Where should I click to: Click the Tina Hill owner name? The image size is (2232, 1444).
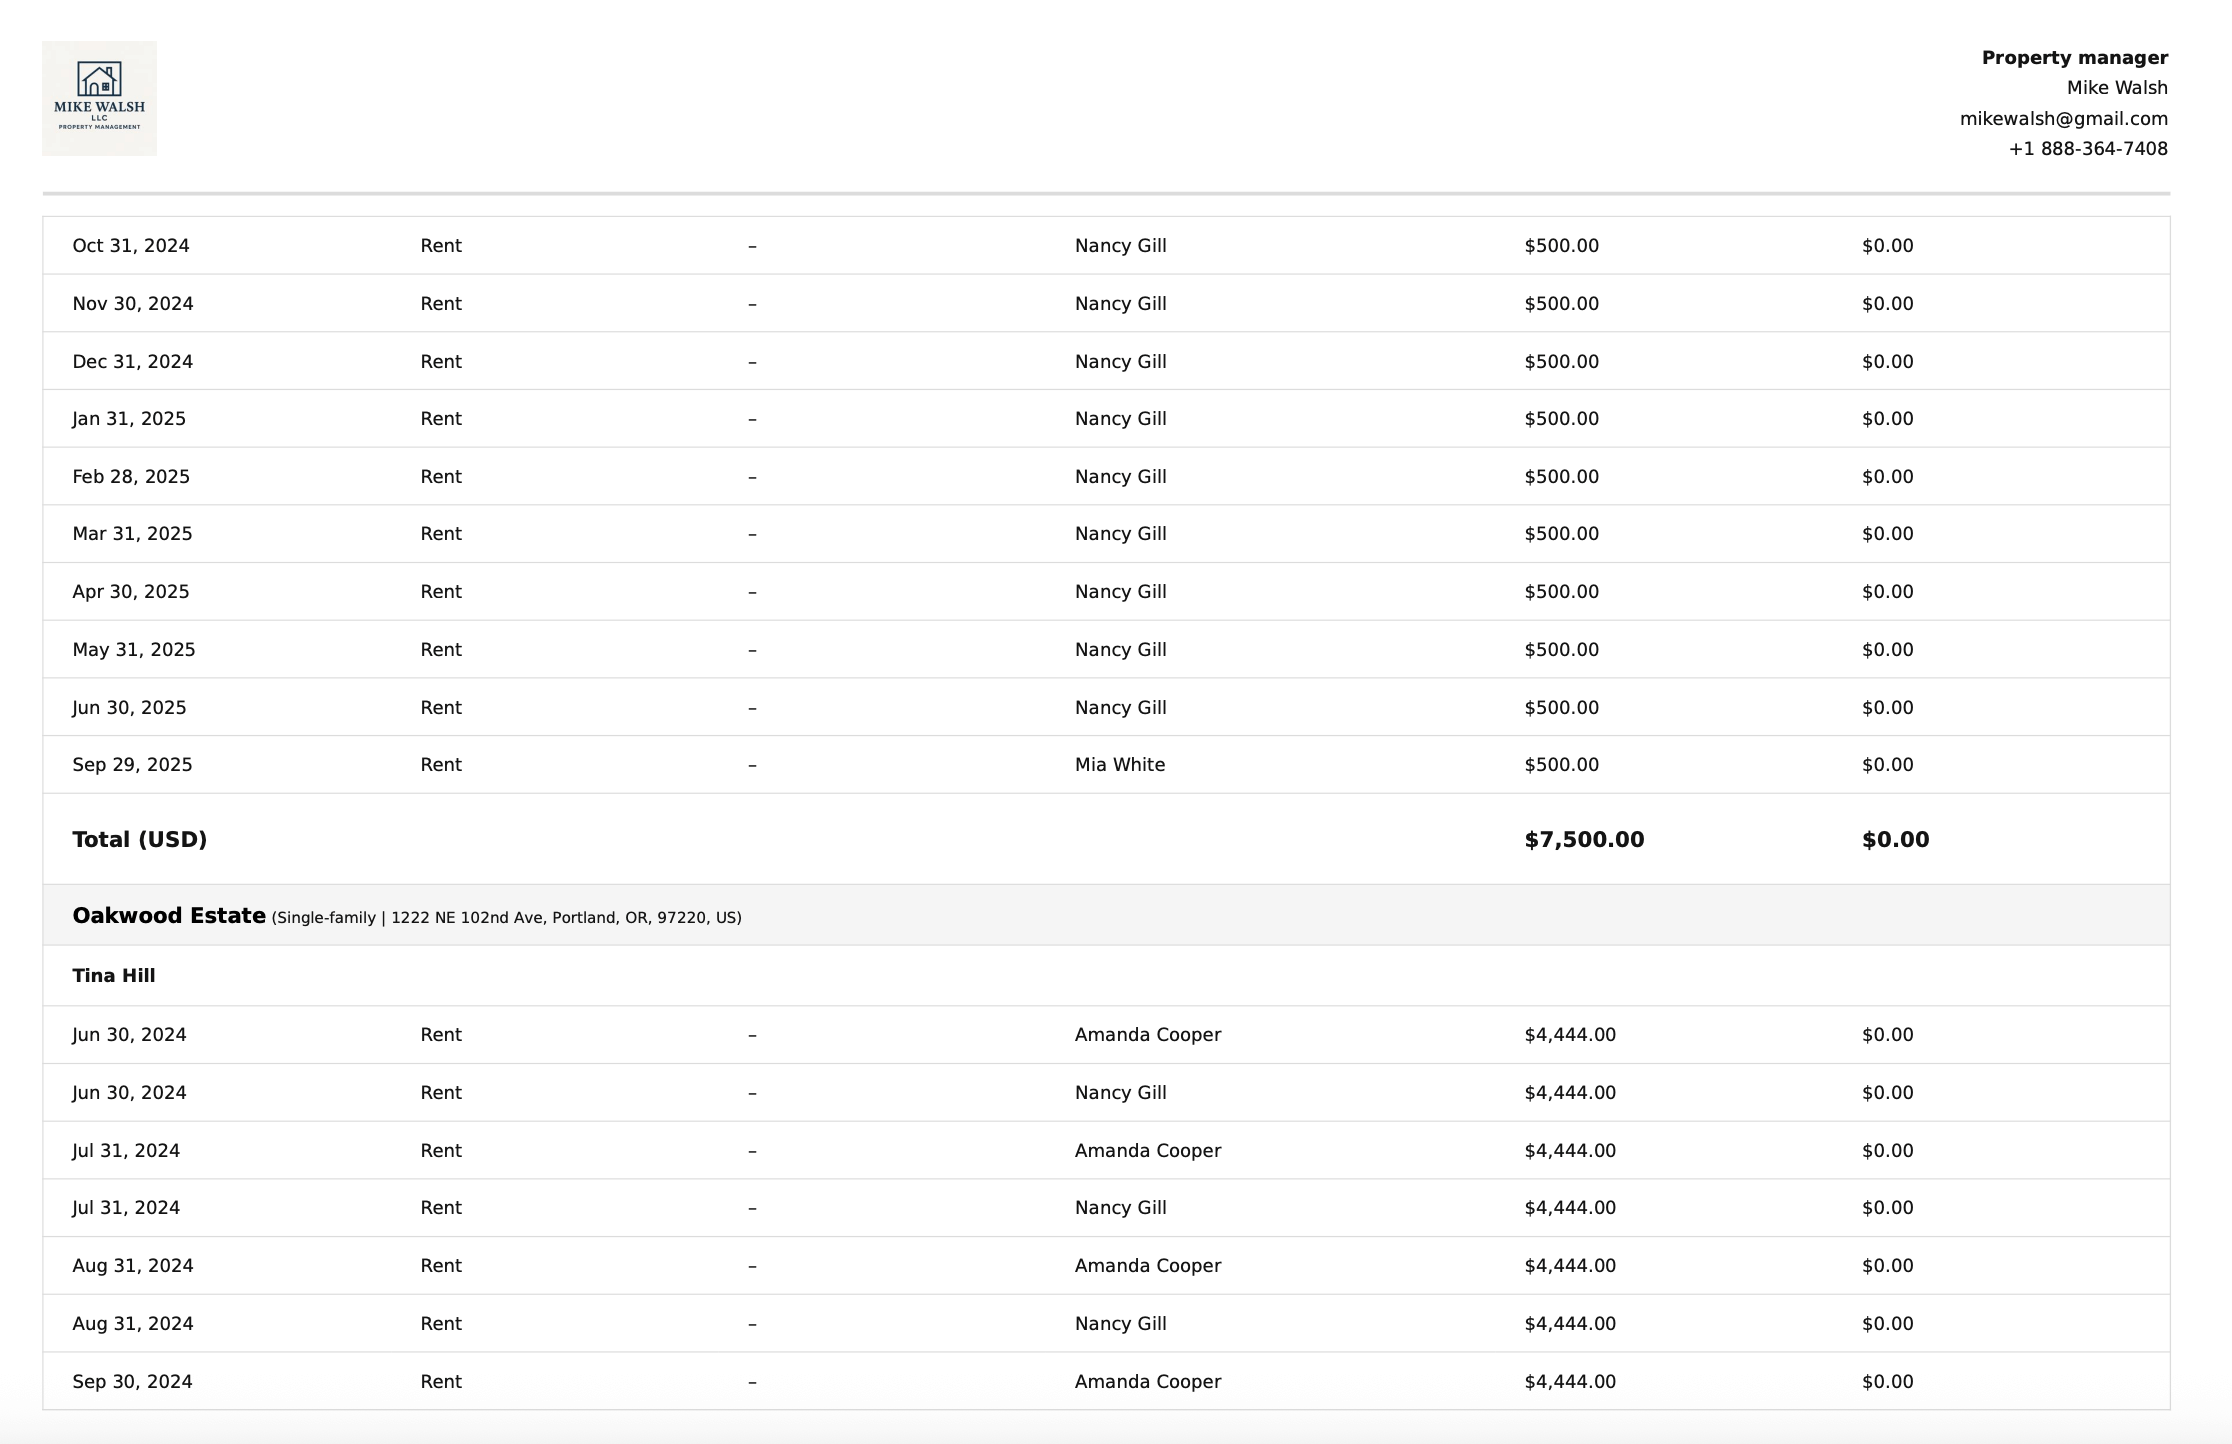[113, 976]
